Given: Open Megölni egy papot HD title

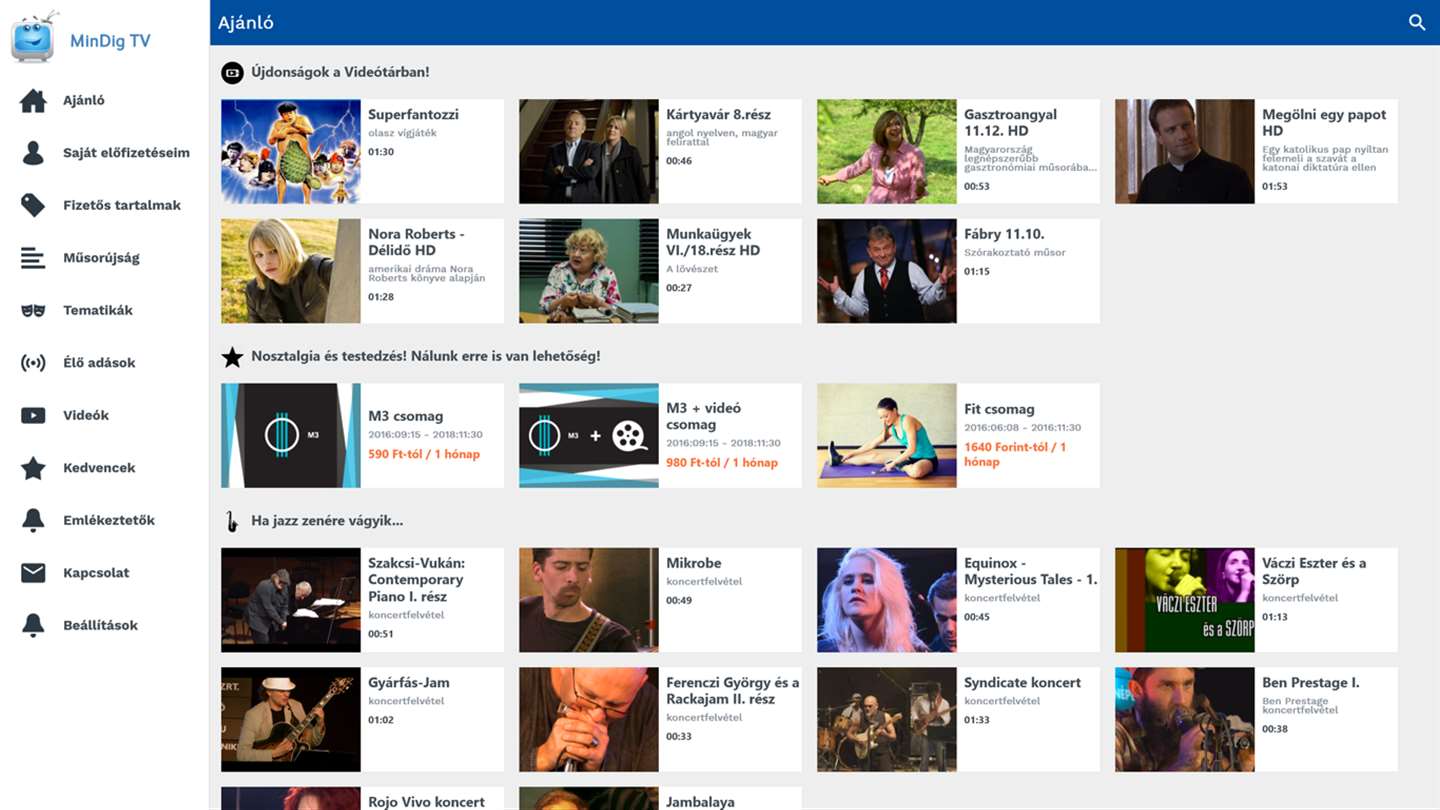Looking at the screenshot, I should click(1324, 122).
